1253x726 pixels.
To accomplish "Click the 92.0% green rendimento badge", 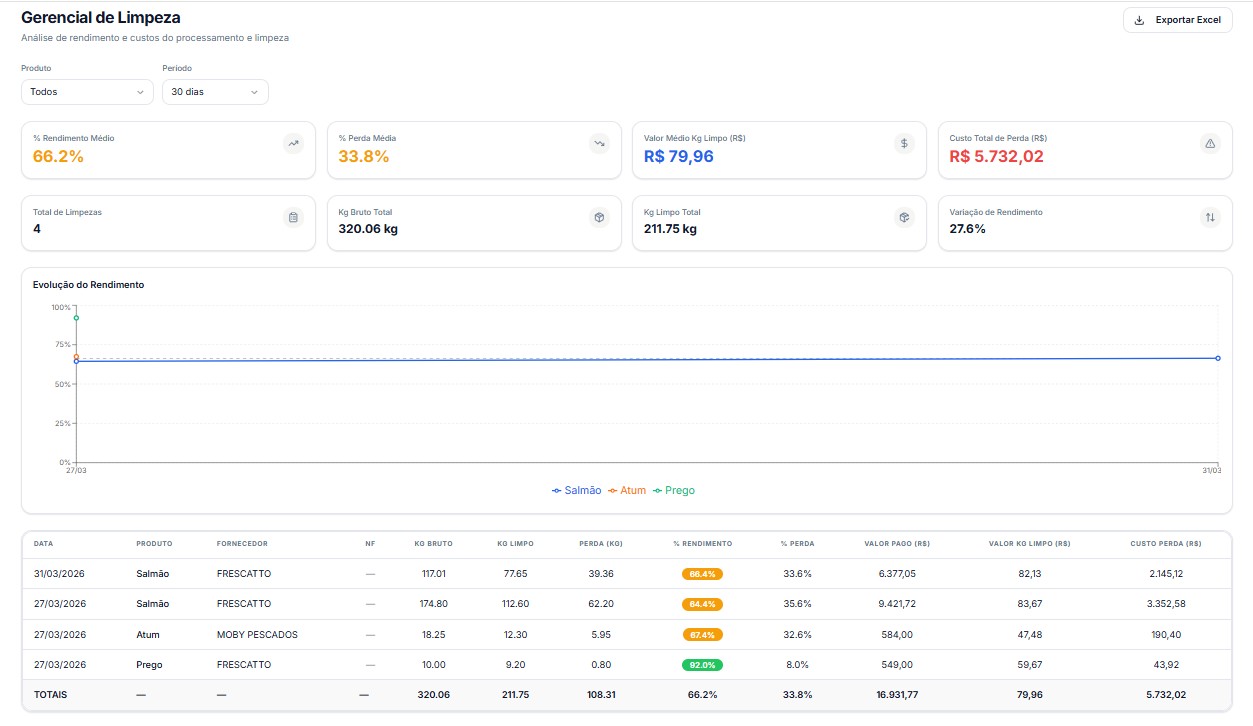I will [702, 665].
